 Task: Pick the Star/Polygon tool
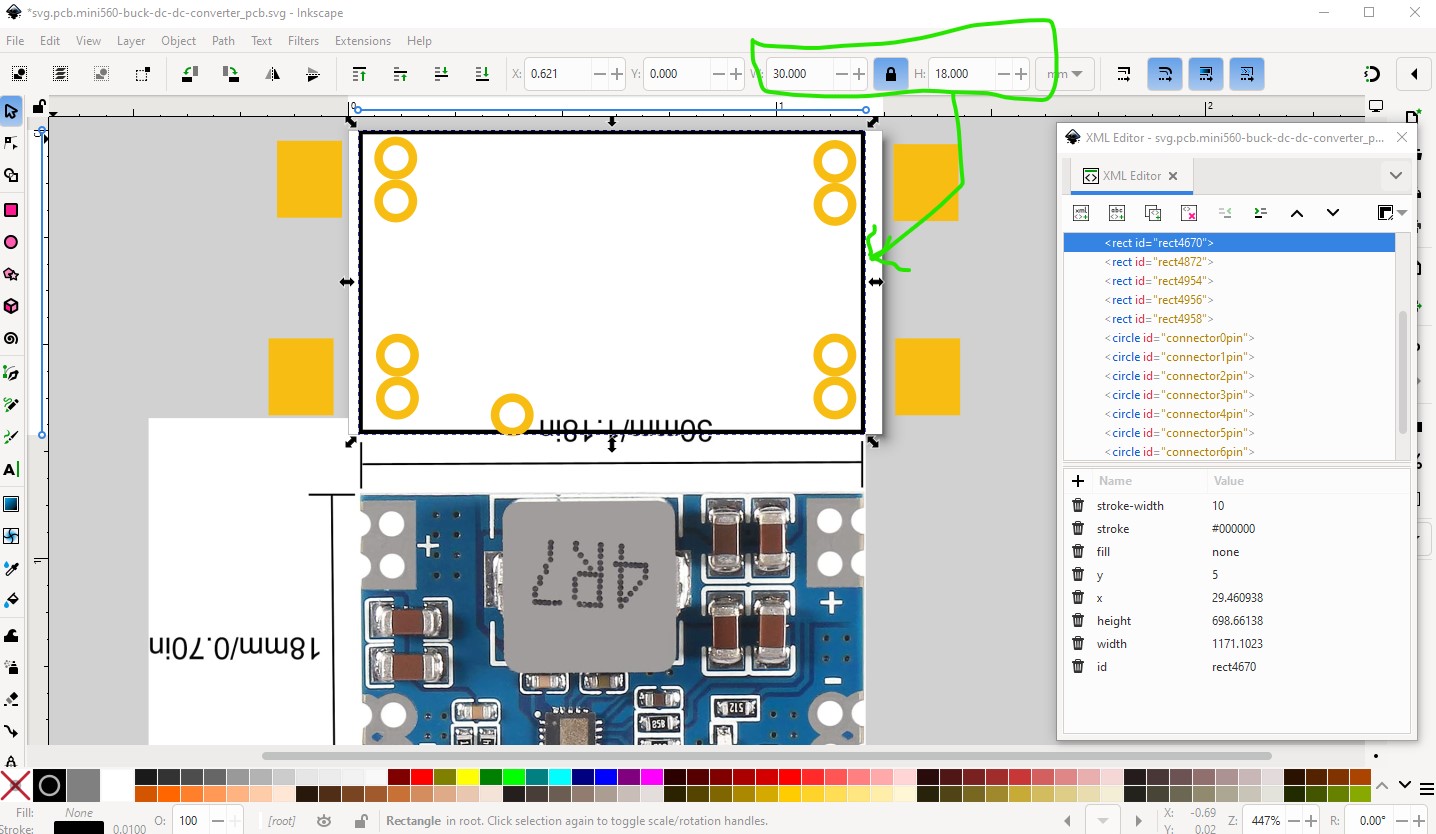pos(12,274)
